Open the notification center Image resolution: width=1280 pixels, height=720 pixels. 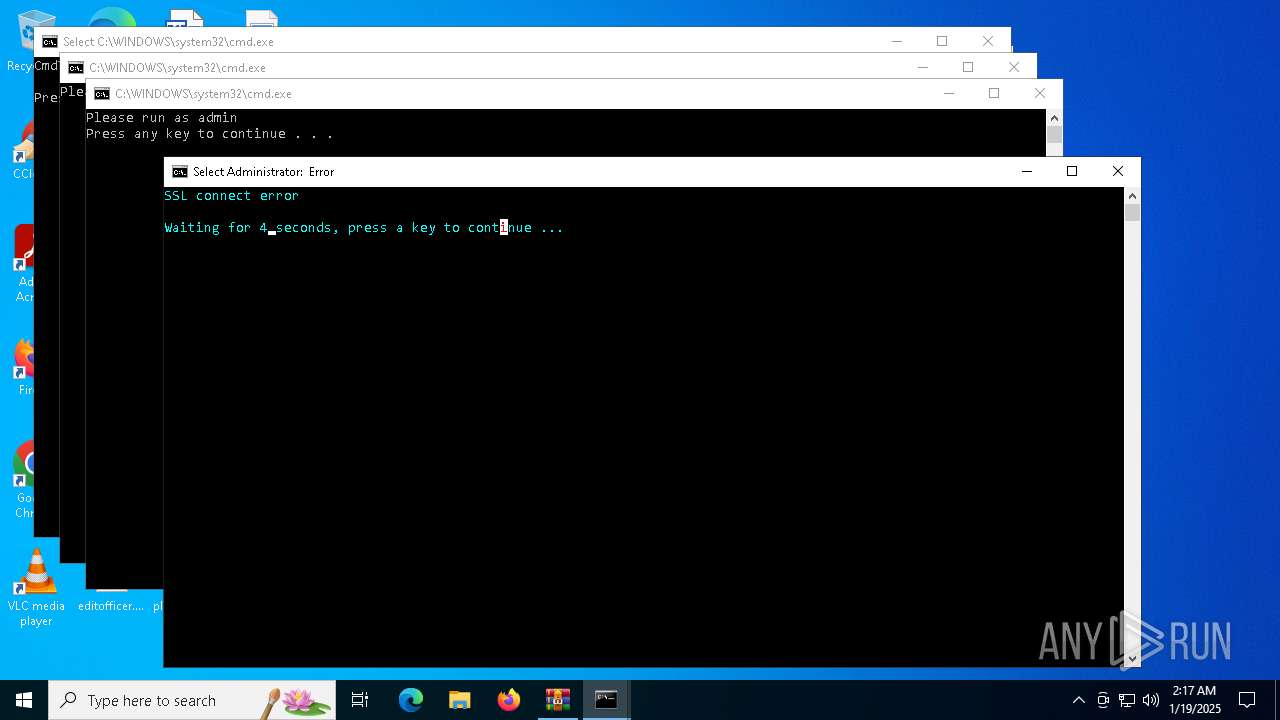(x=1247, y=700)
